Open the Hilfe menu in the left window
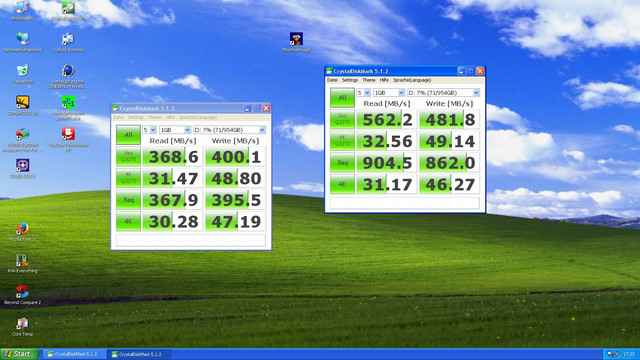This screenshot has height=360, width=640. click(x=170, y=118)
